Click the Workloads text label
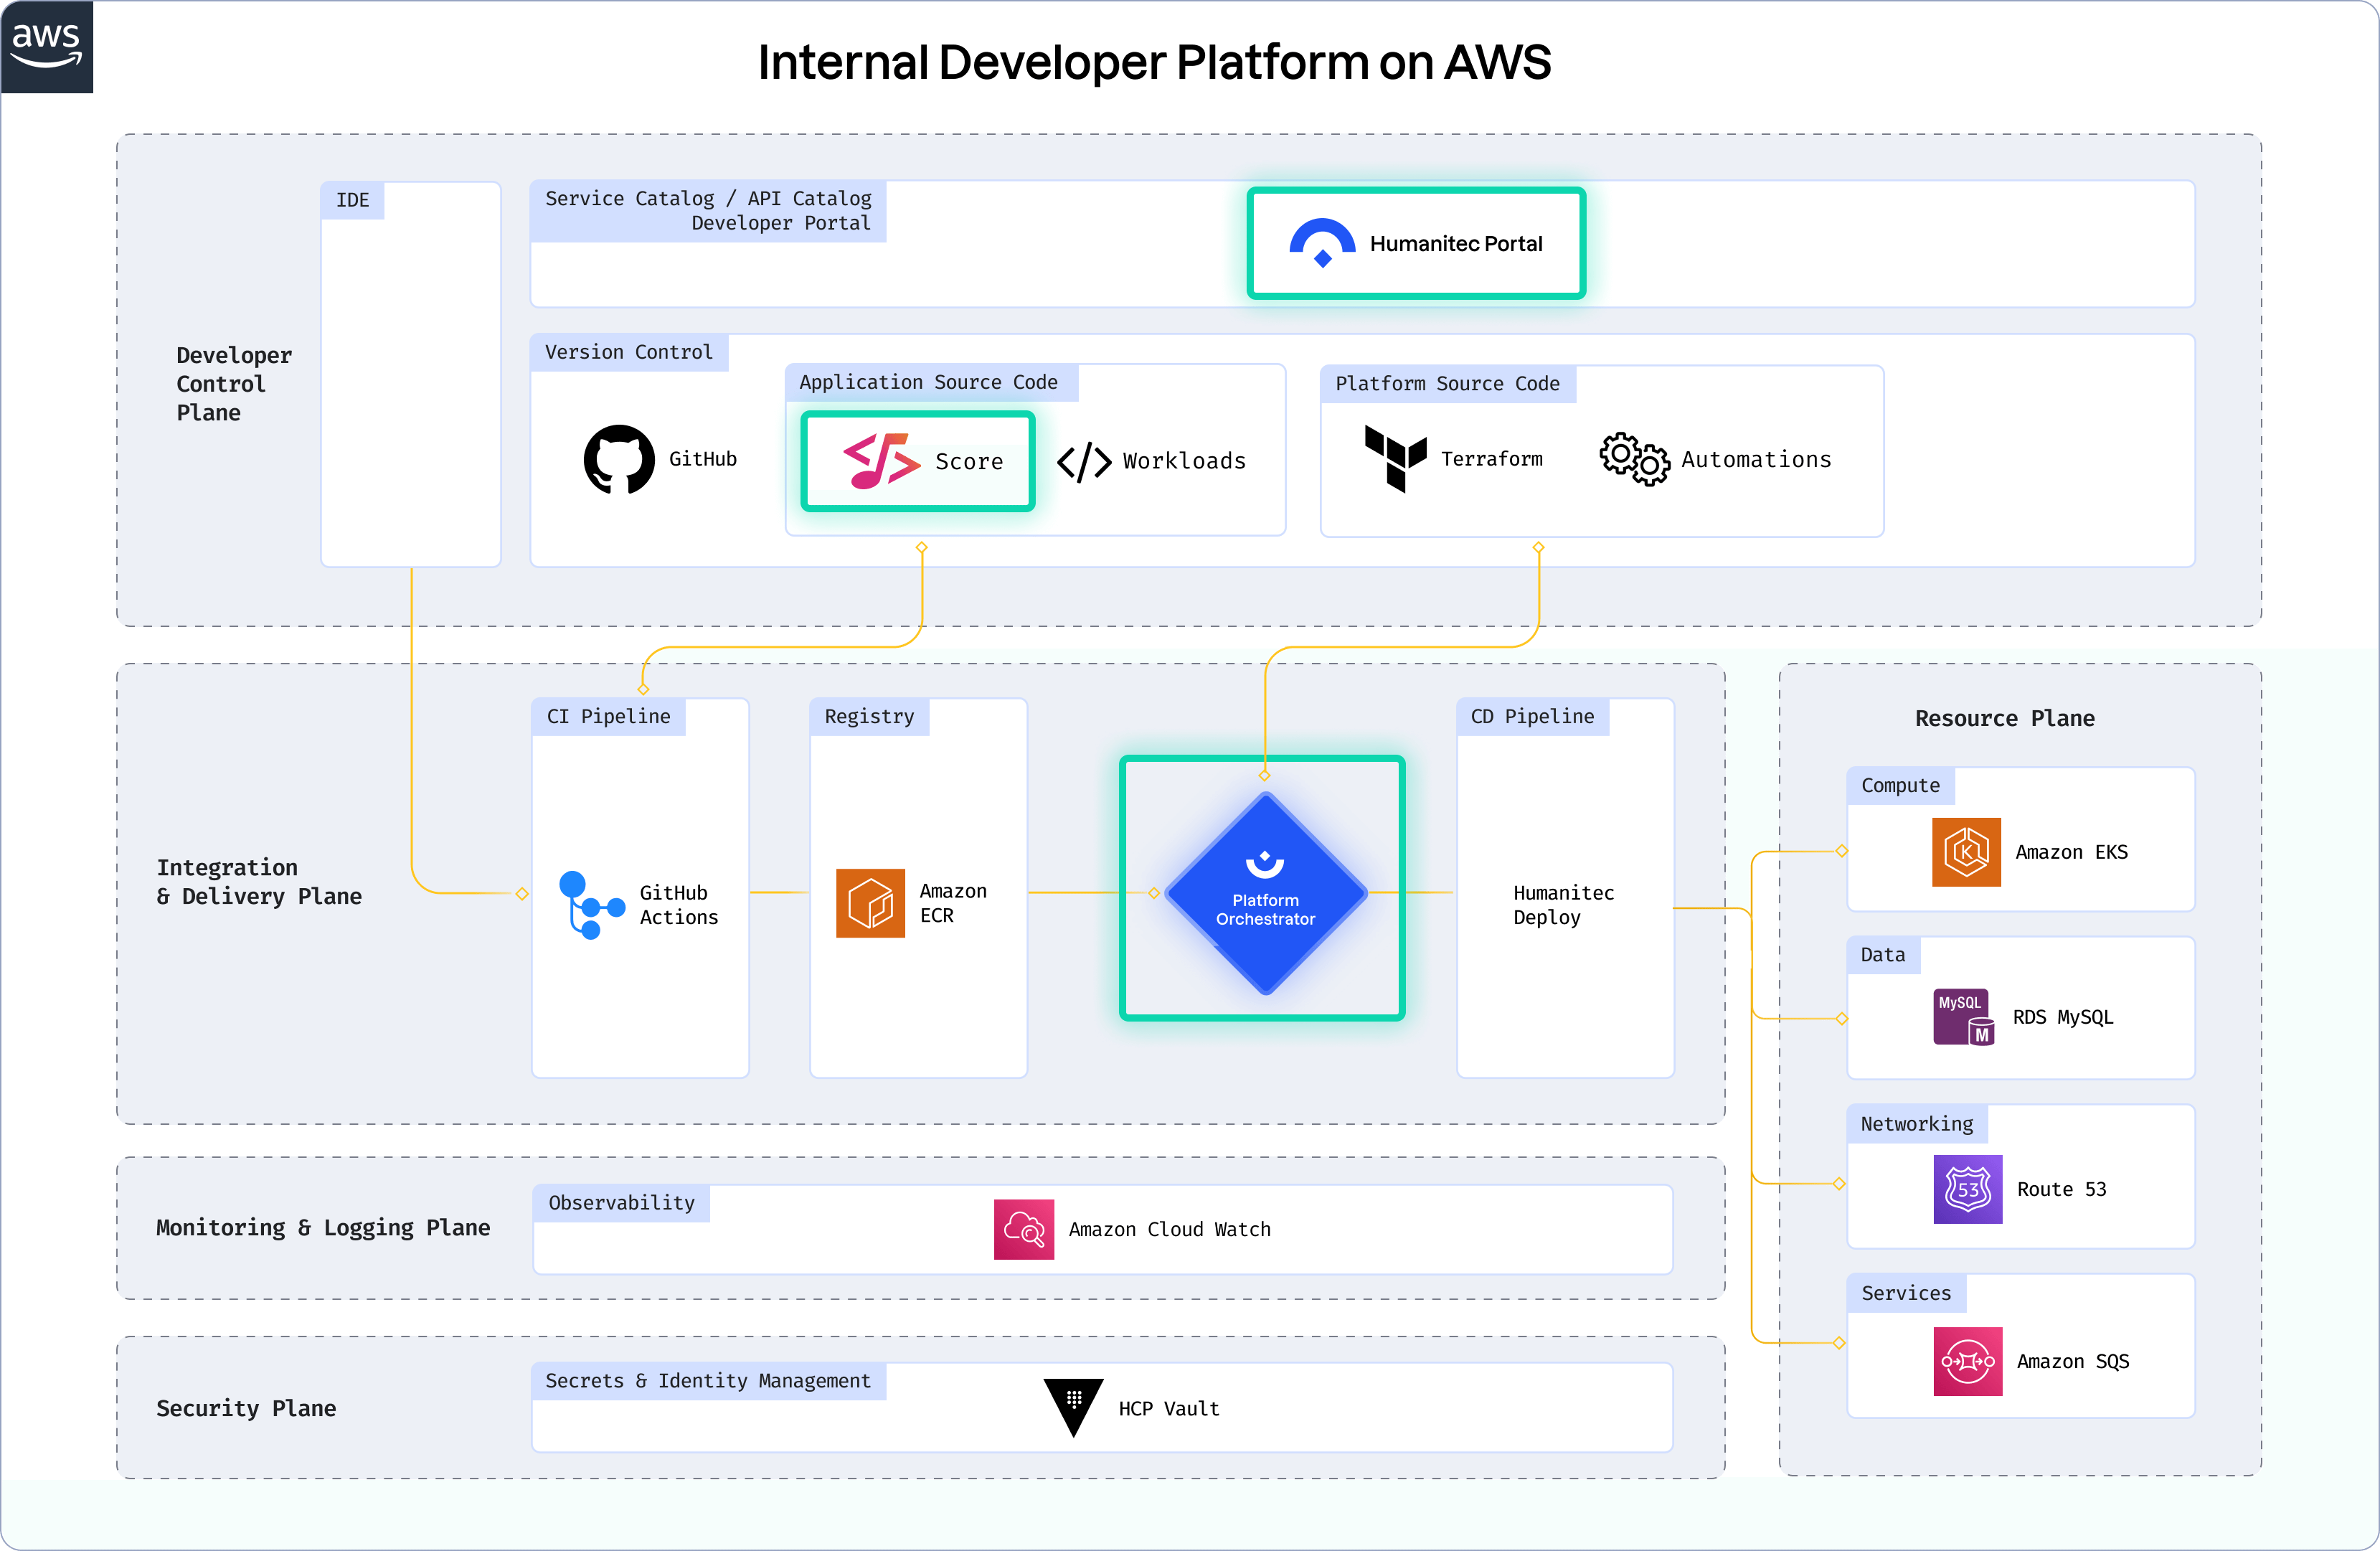 tap(1184, 461)
